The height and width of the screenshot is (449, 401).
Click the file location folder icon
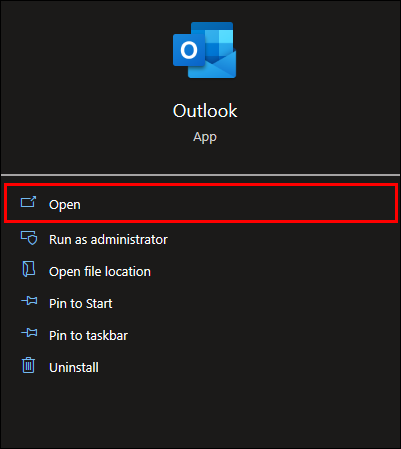pyautogui.click(x=29, y=269)
